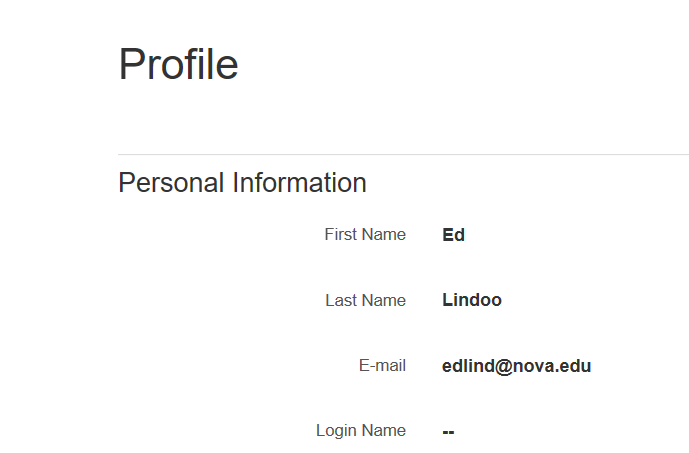Click the word "First" in First Name label

tap(340, 235)
